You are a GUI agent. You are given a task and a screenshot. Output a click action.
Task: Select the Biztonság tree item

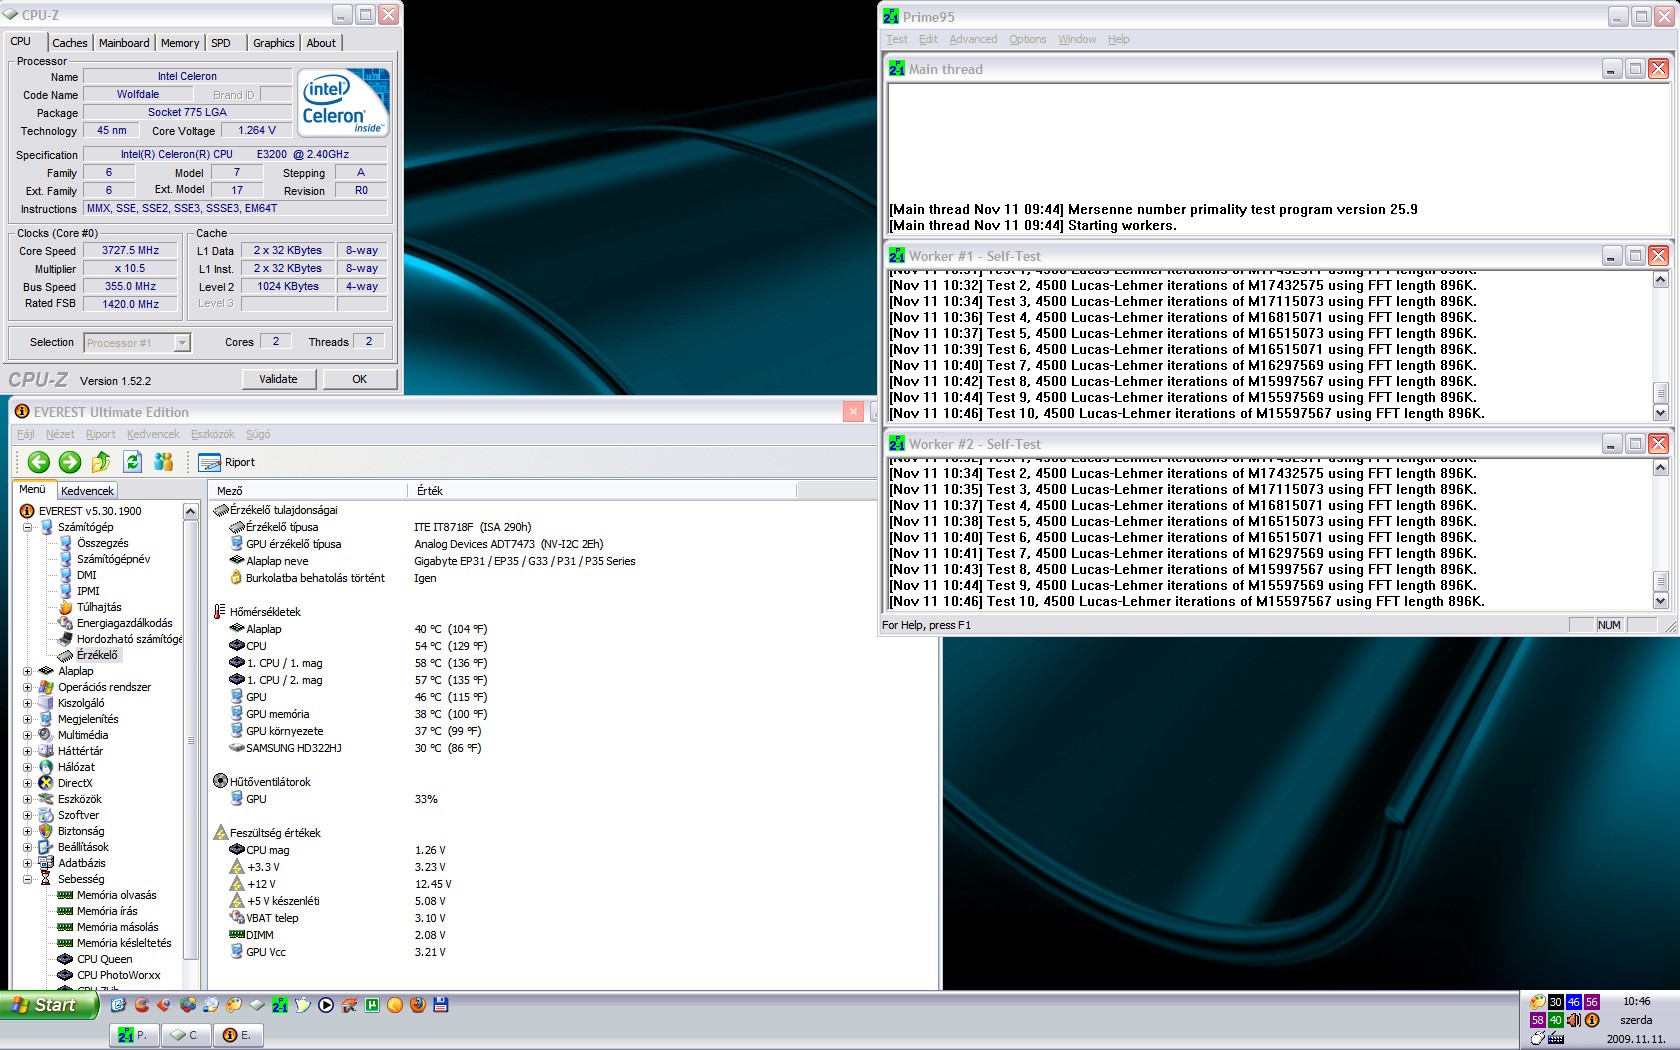81,831
